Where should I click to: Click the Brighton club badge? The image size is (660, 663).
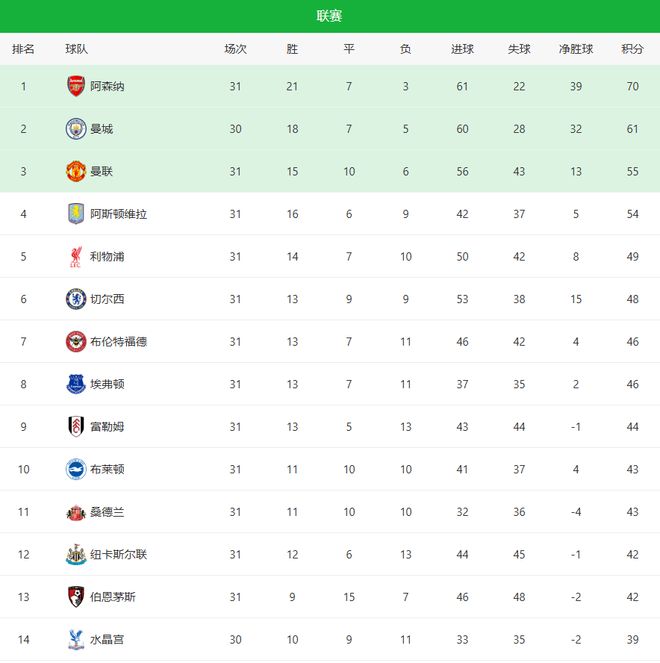(76, 469)
